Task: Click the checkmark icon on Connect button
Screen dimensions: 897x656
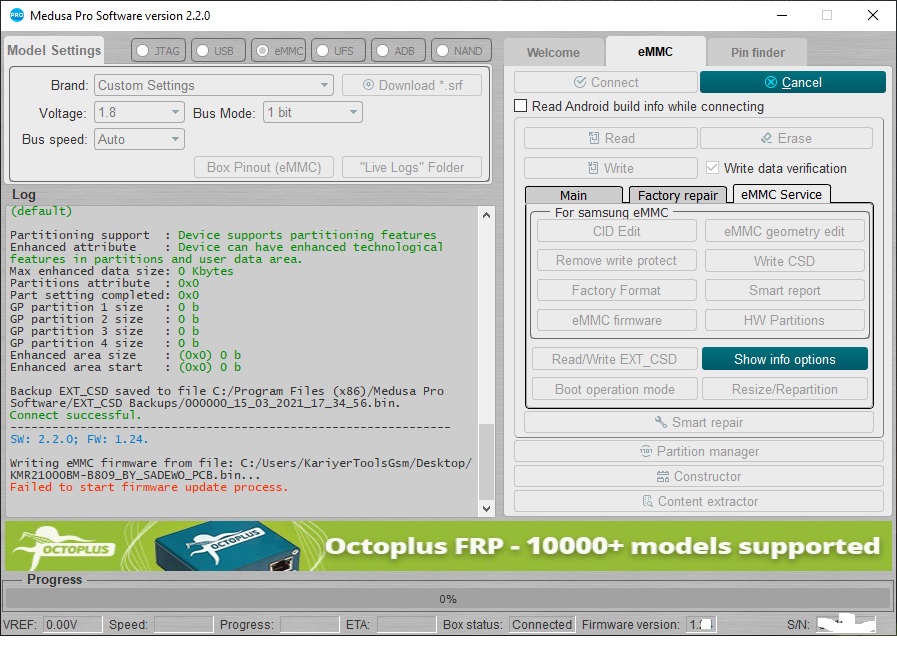Action: 580,82
